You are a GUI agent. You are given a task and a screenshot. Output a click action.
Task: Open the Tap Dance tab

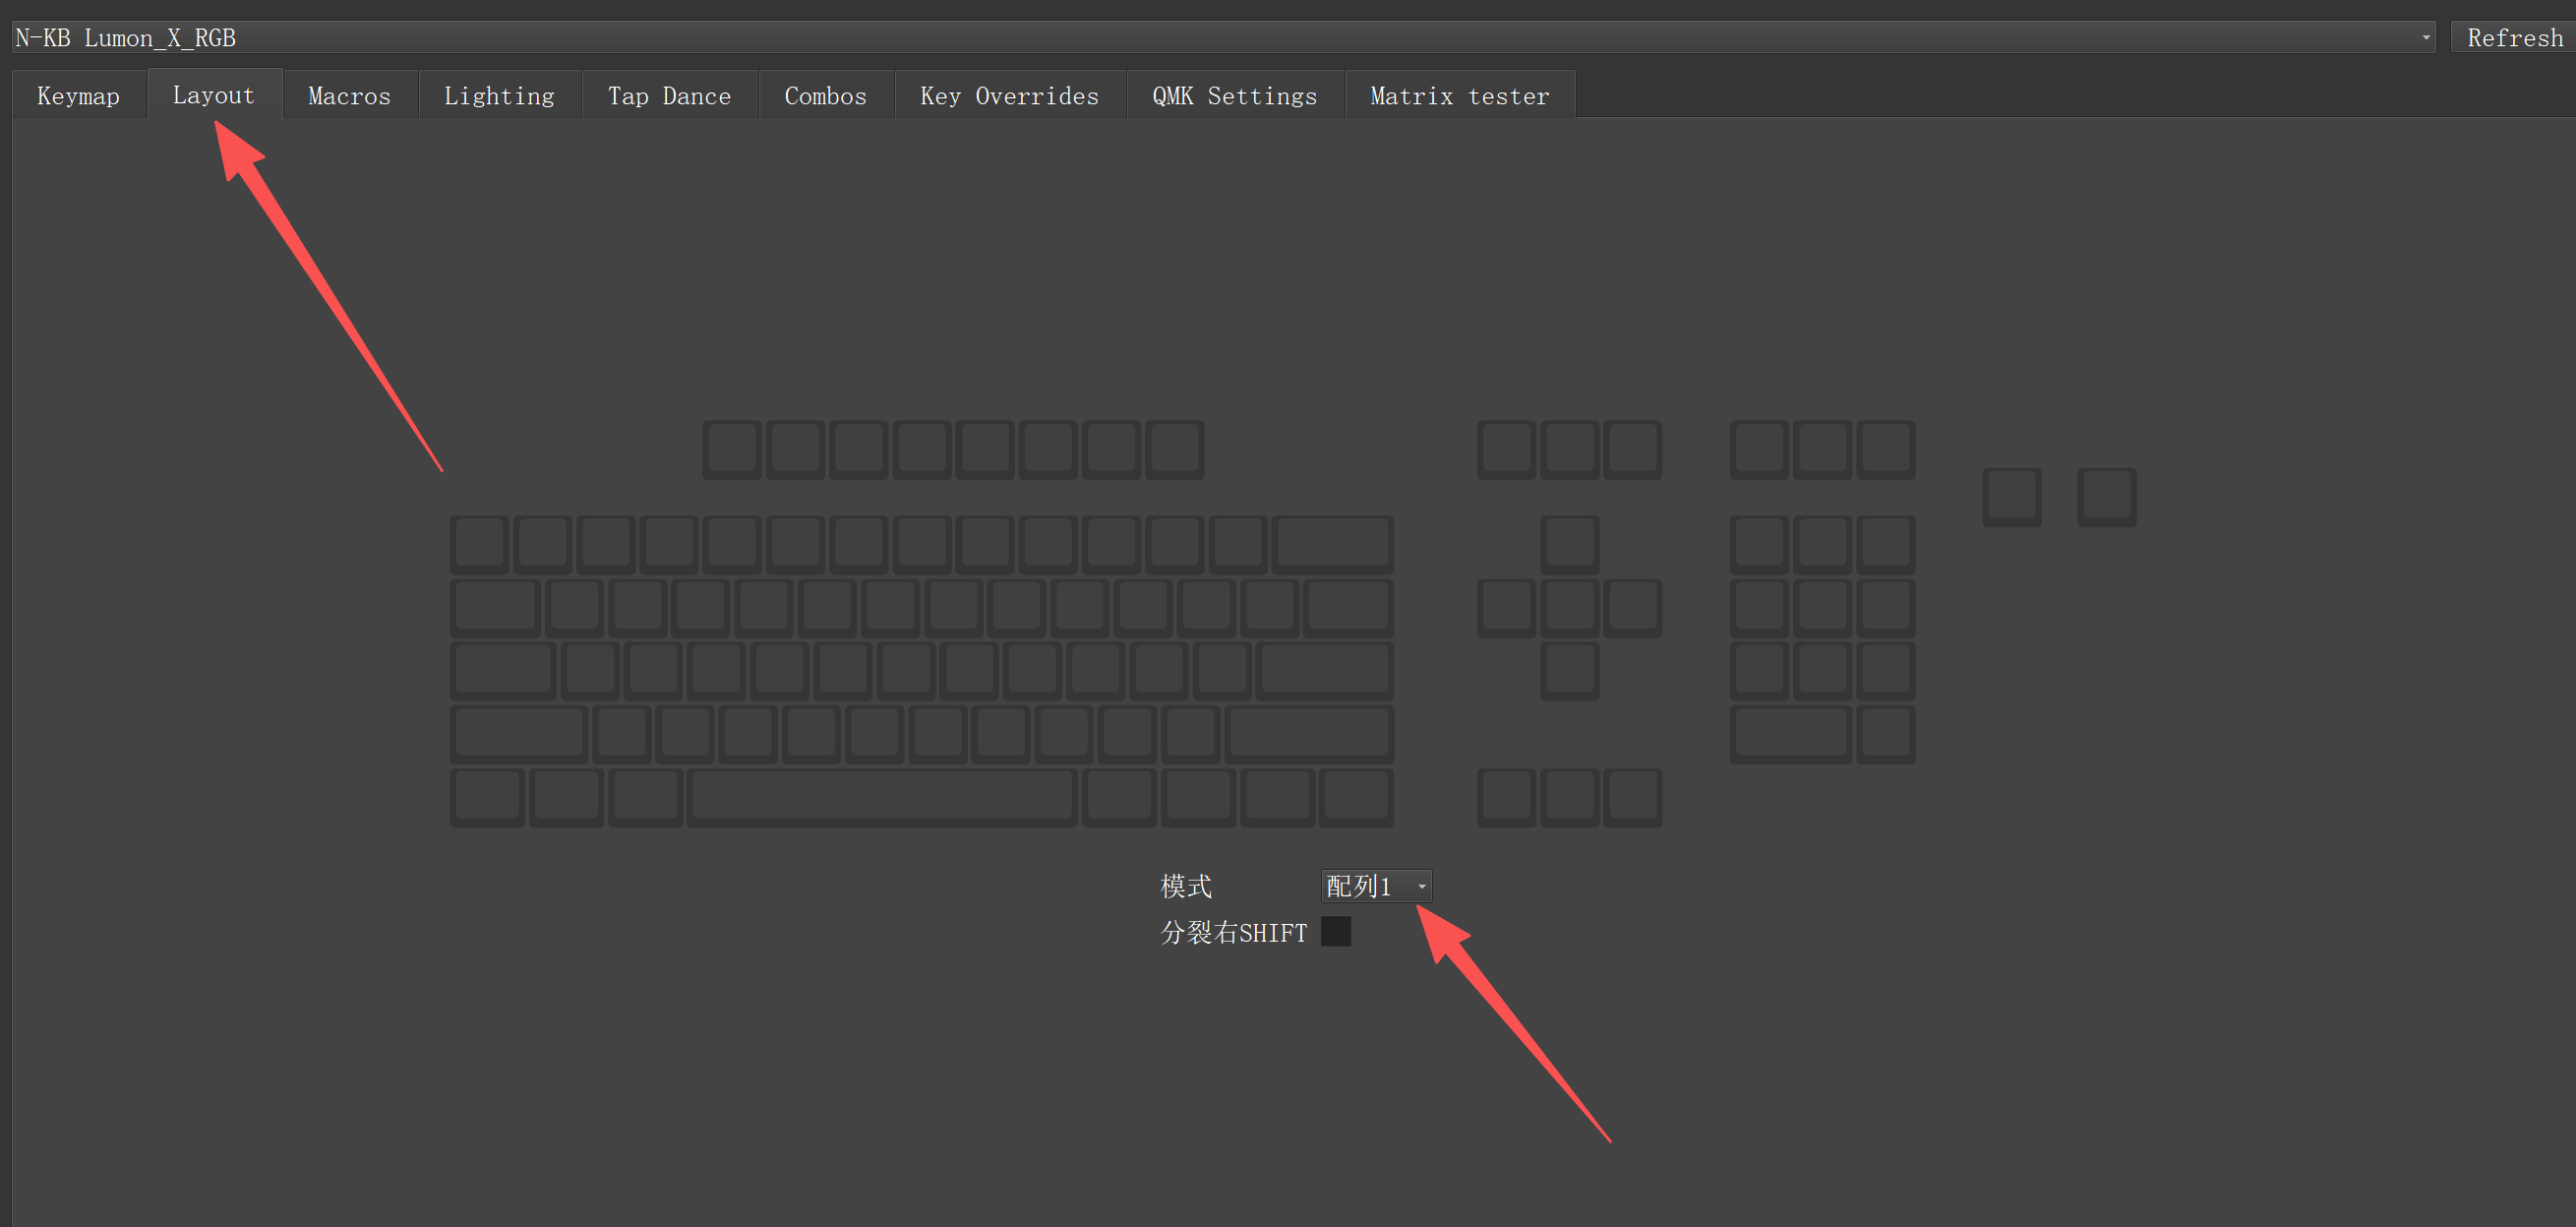coord(669,96)
